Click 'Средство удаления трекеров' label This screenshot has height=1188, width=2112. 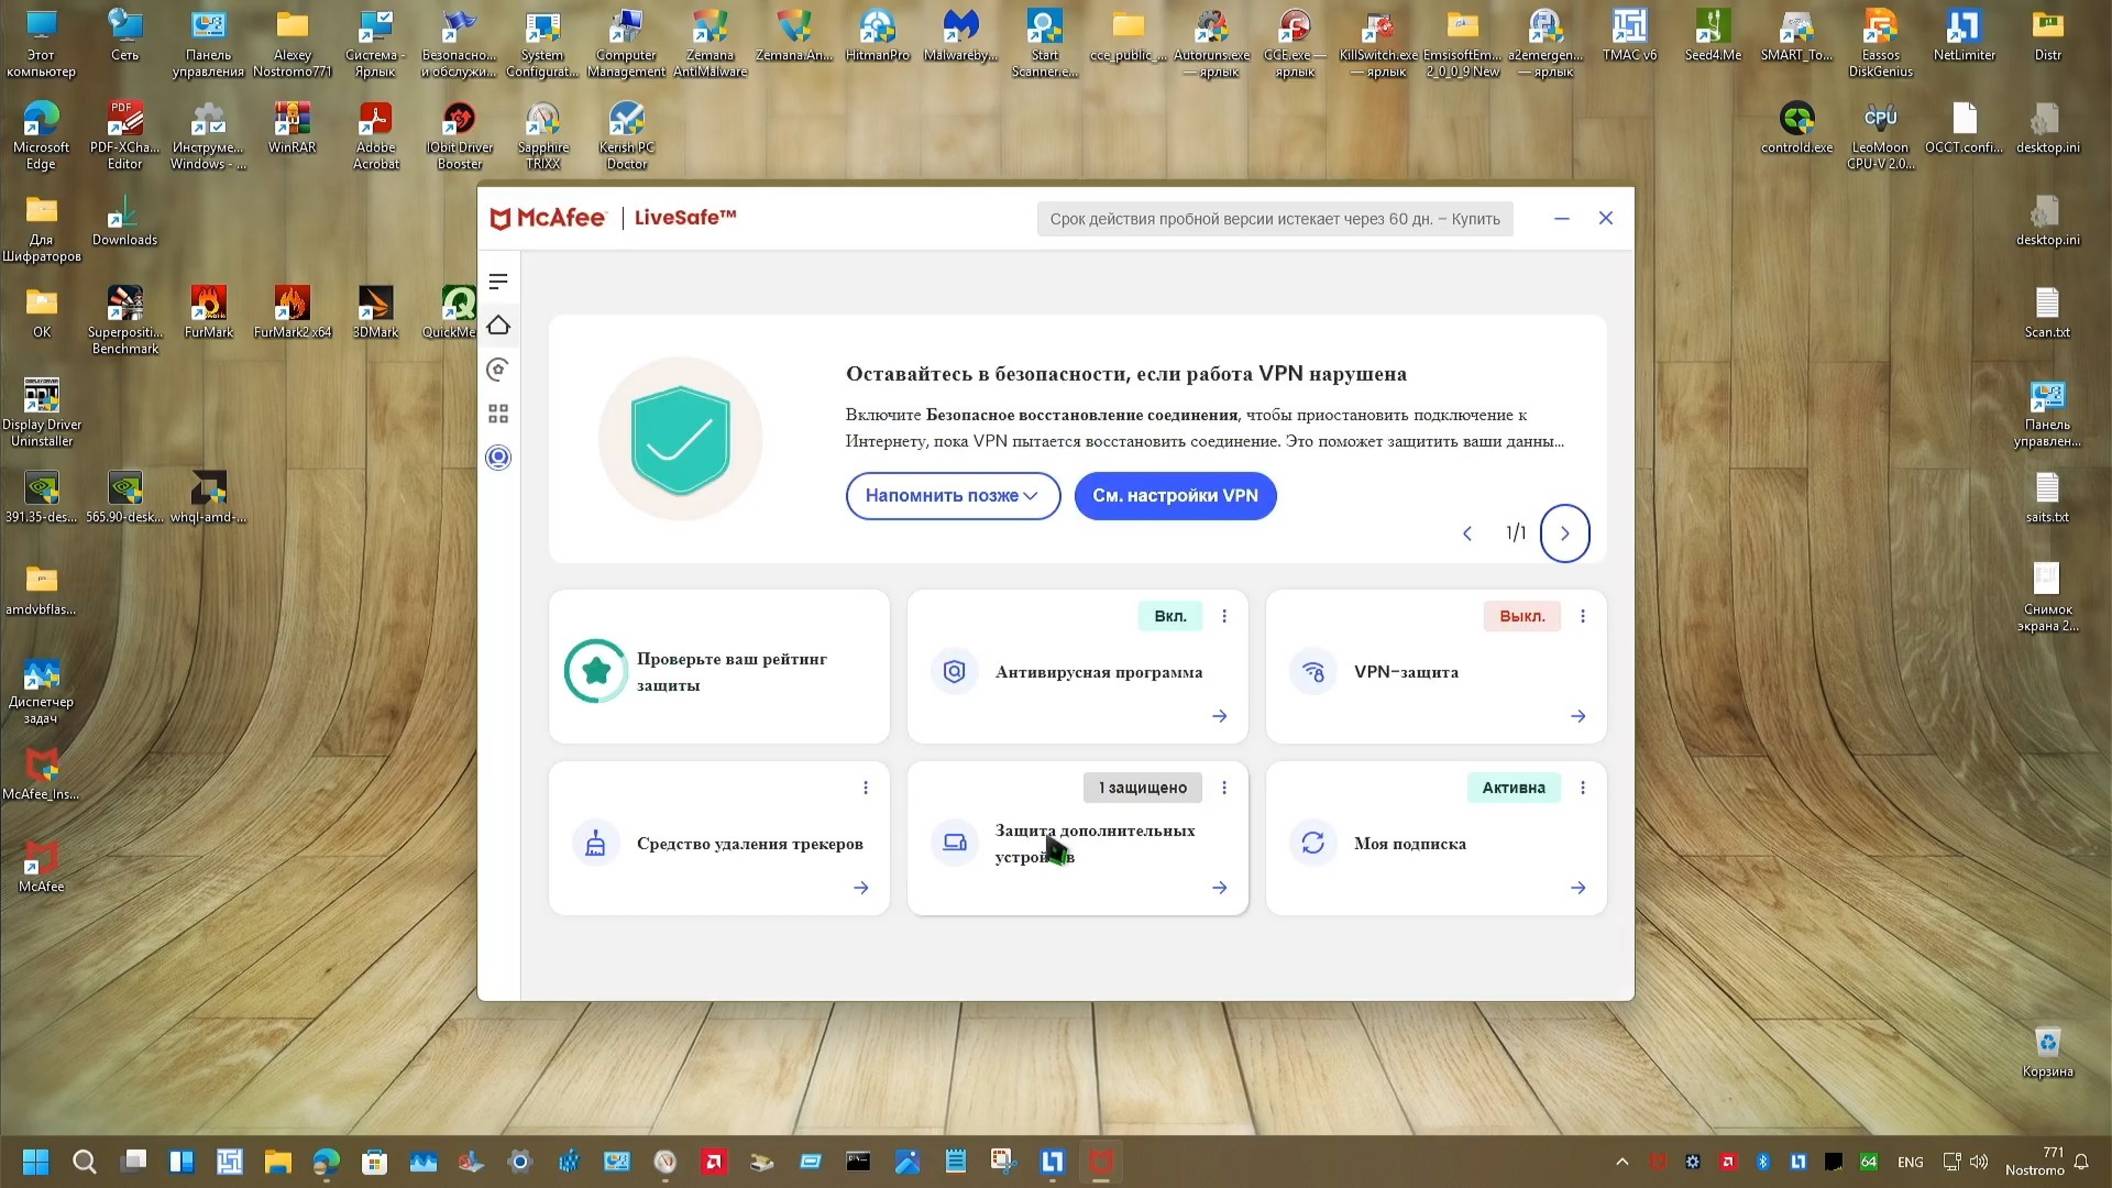750,844
